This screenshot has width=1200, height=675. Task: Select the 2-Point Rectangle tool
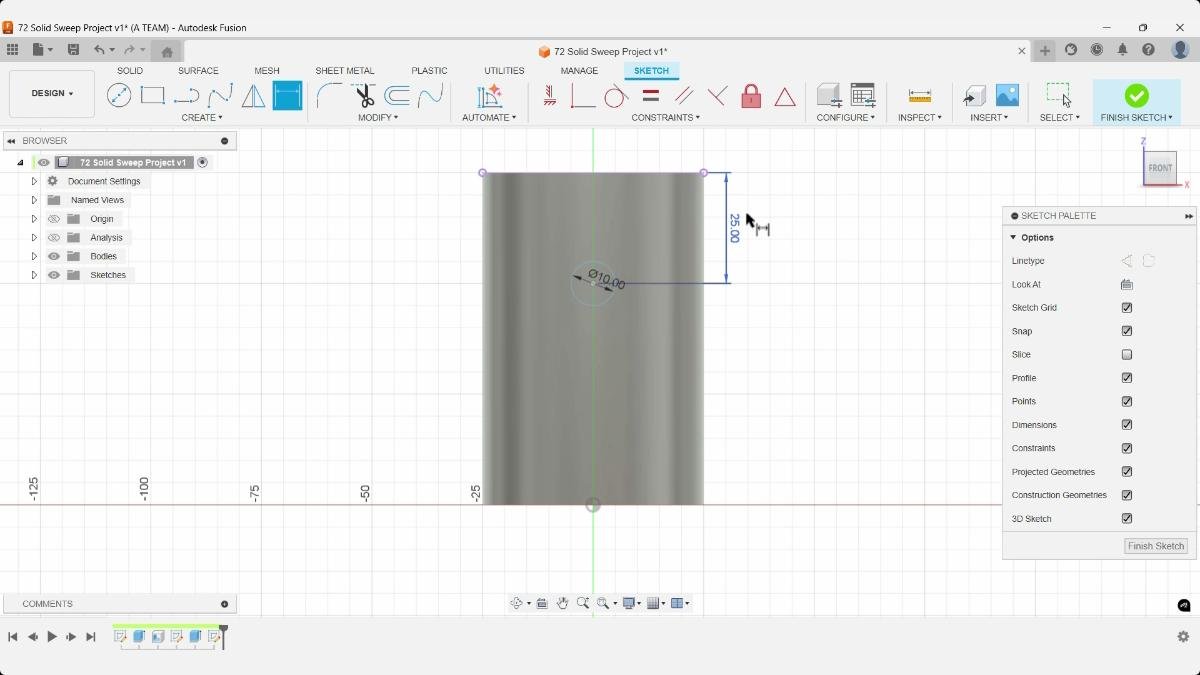click(x=152, y=96)
